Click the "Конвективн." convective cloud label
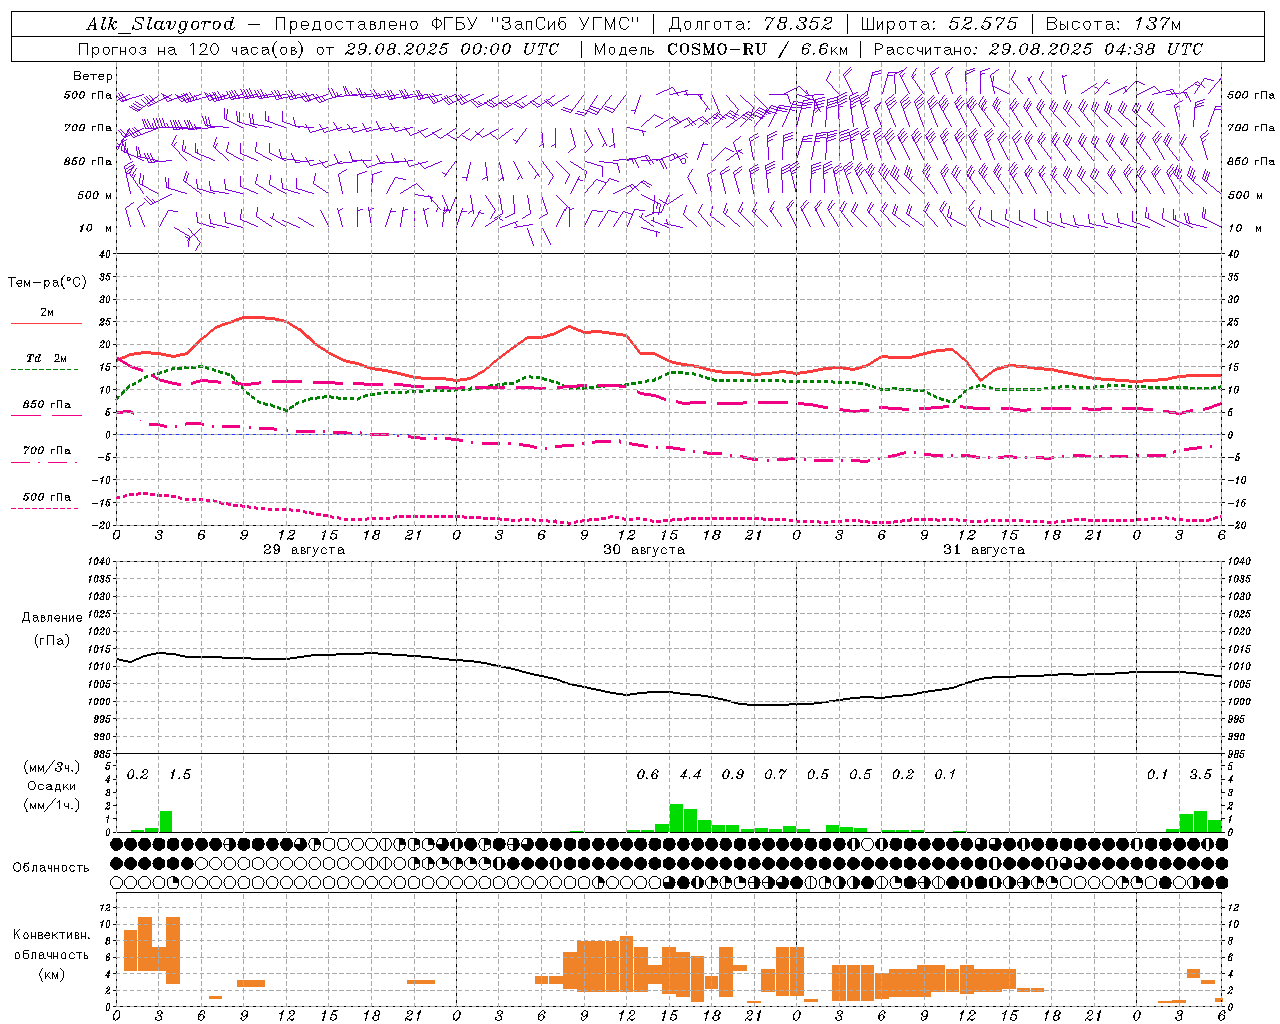Viewport: 1280px width, 1024px height. tap(52, 935)
